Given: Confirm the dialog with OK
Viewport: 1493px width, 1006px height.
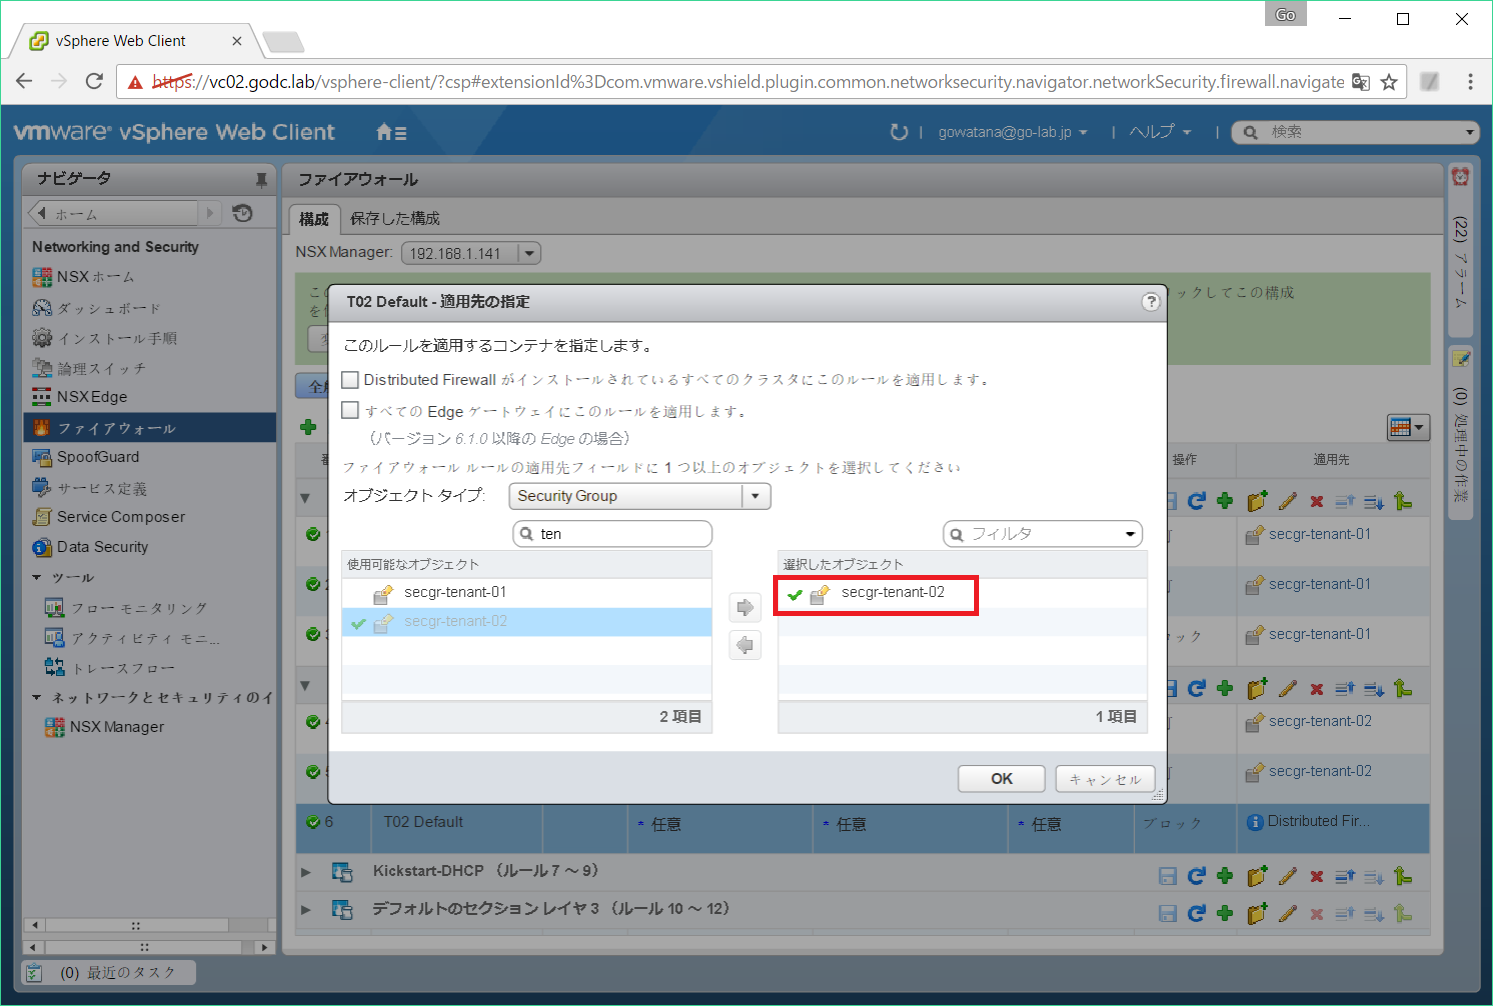Looking at the screenshot, I should coord(1002,779).
